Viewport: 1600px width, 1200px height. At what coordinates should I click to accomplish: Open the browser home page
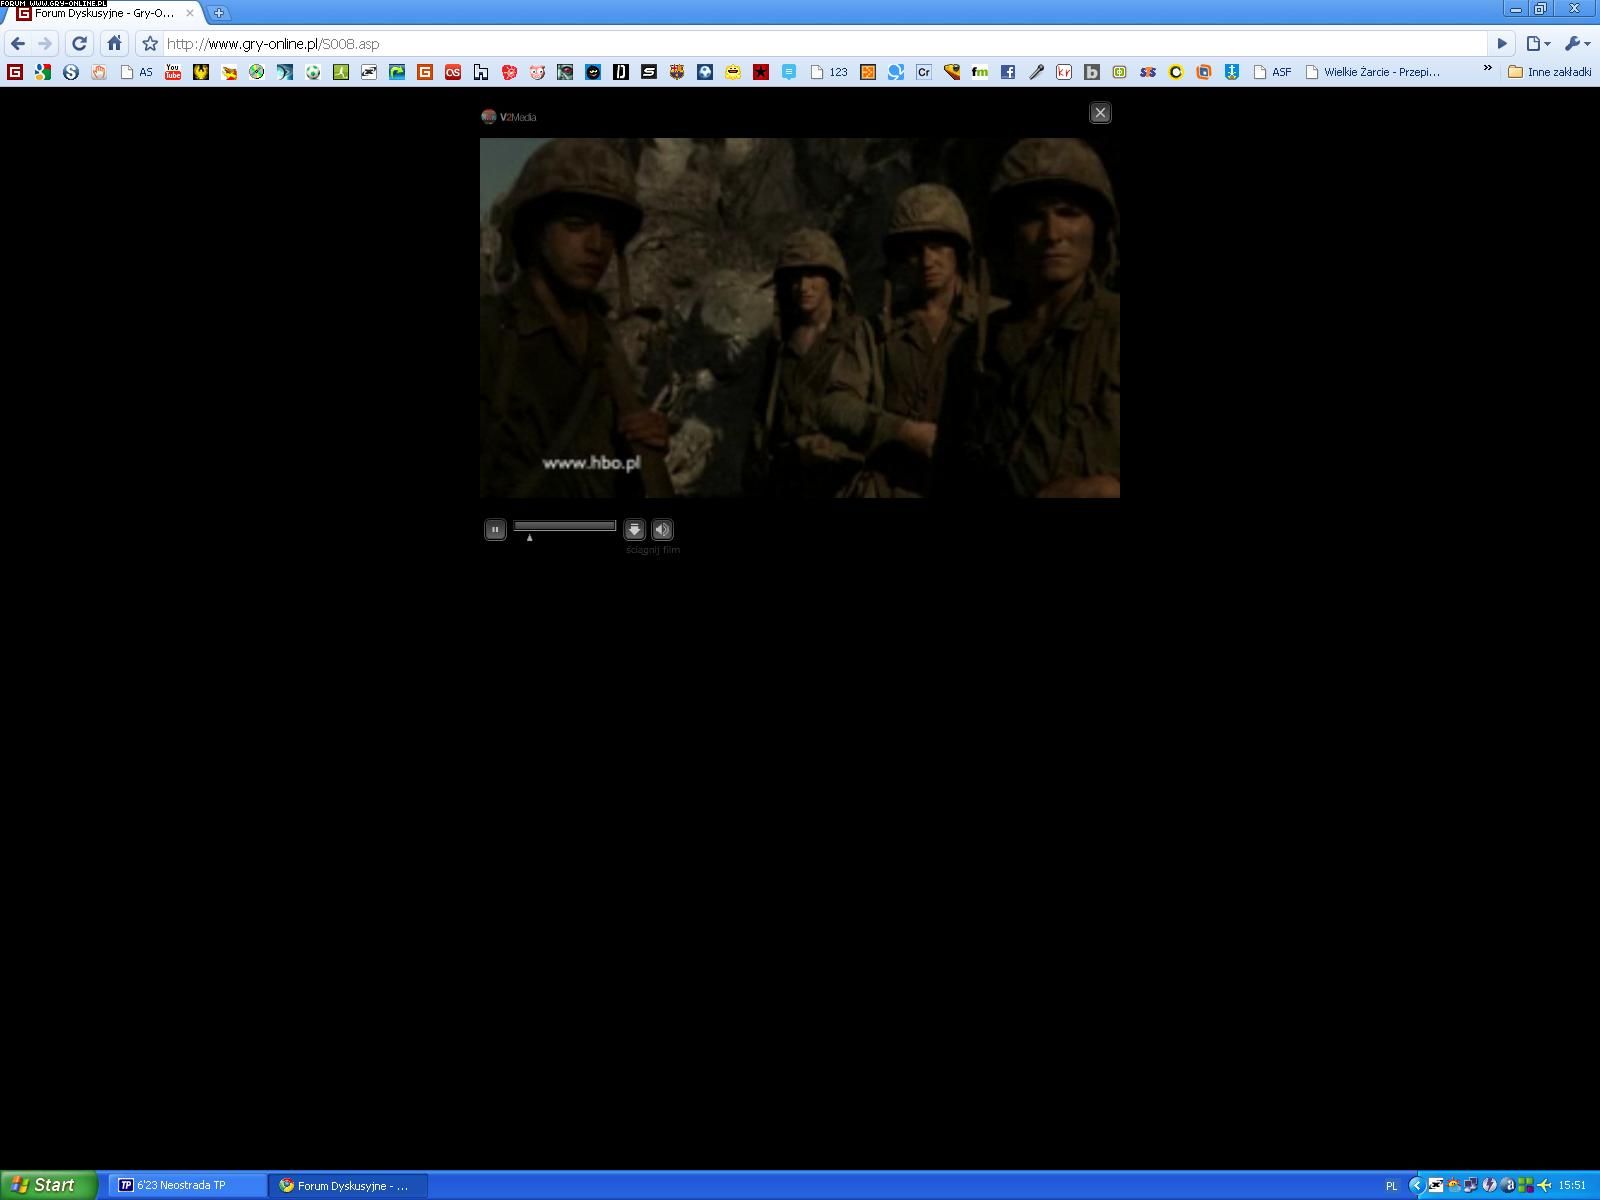[x=114, y=44]
